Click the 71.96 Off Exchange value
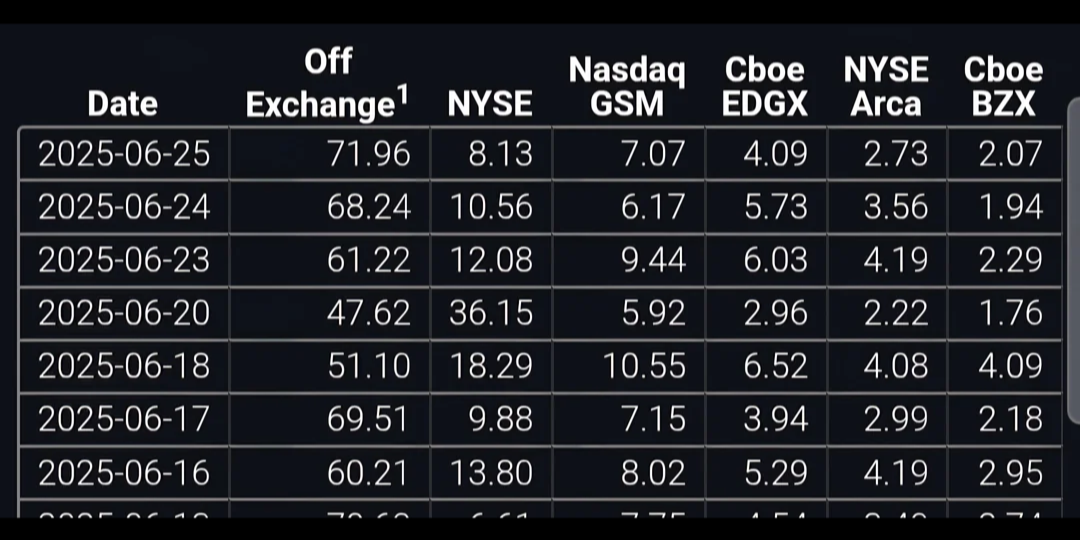The image size is (1080, 540). tap(368, 154)
